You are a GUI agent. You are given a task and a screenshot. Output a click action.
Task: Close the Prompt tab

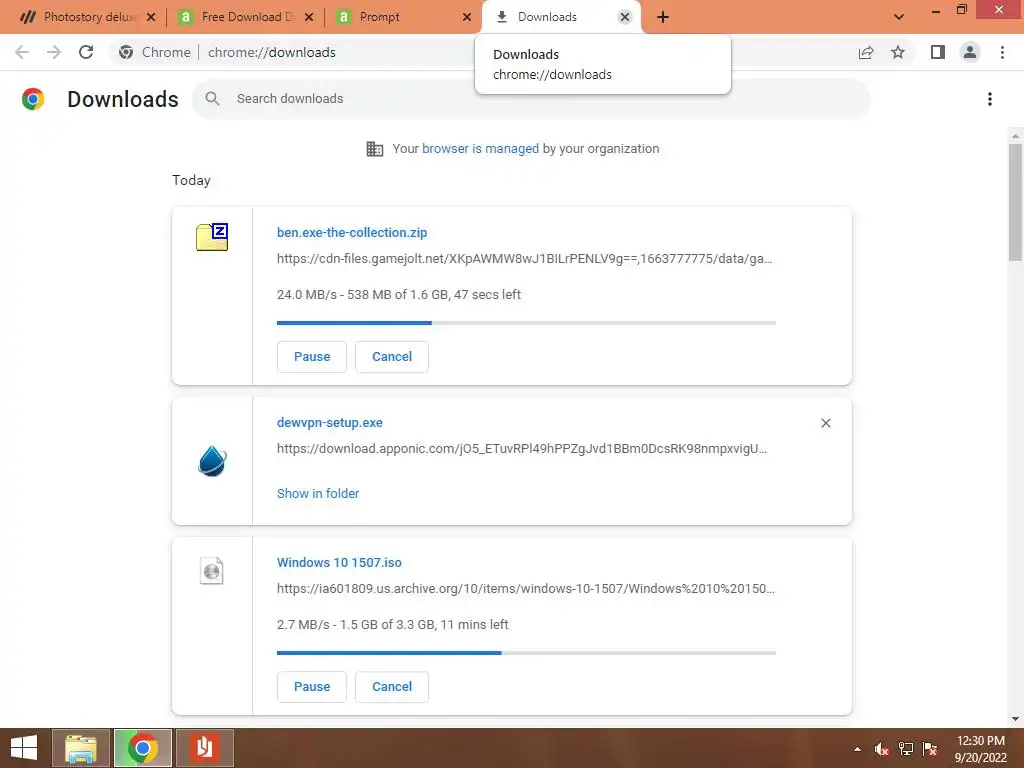467,17
